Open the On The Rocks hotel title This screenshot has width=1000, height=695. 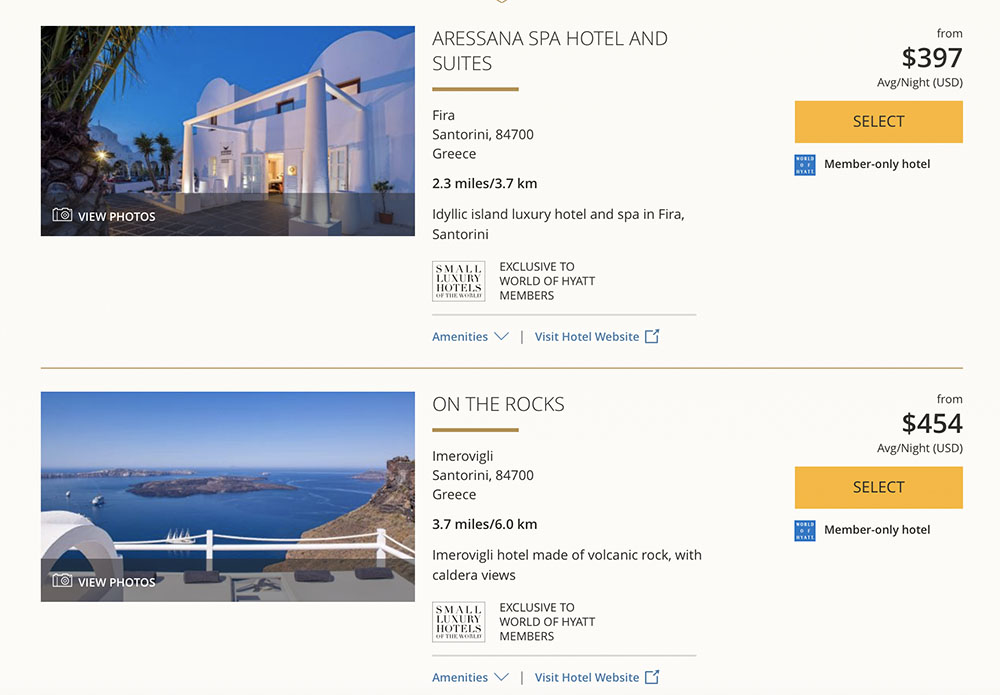point(498,404)
